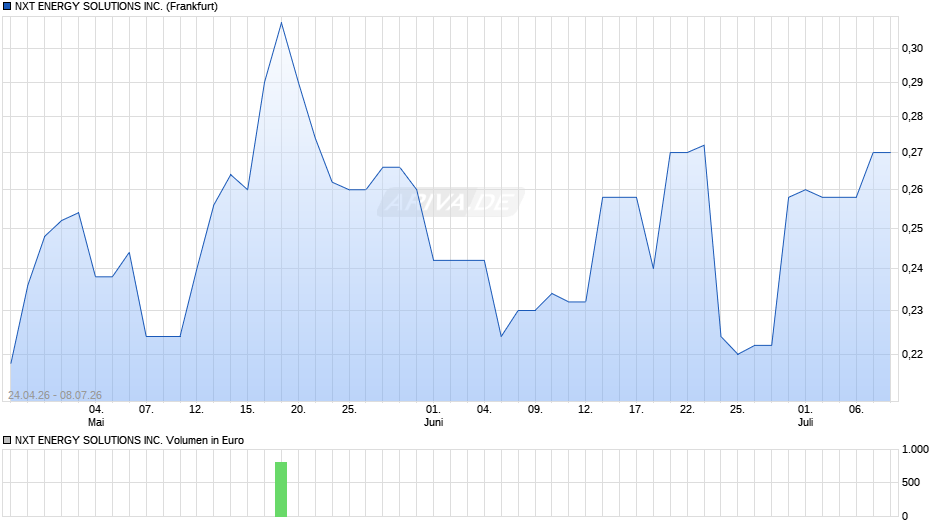The width and height of the screenshot is (940, 526).
Task: Click the 01. Juli date label
Action: (x=805, y=416)
